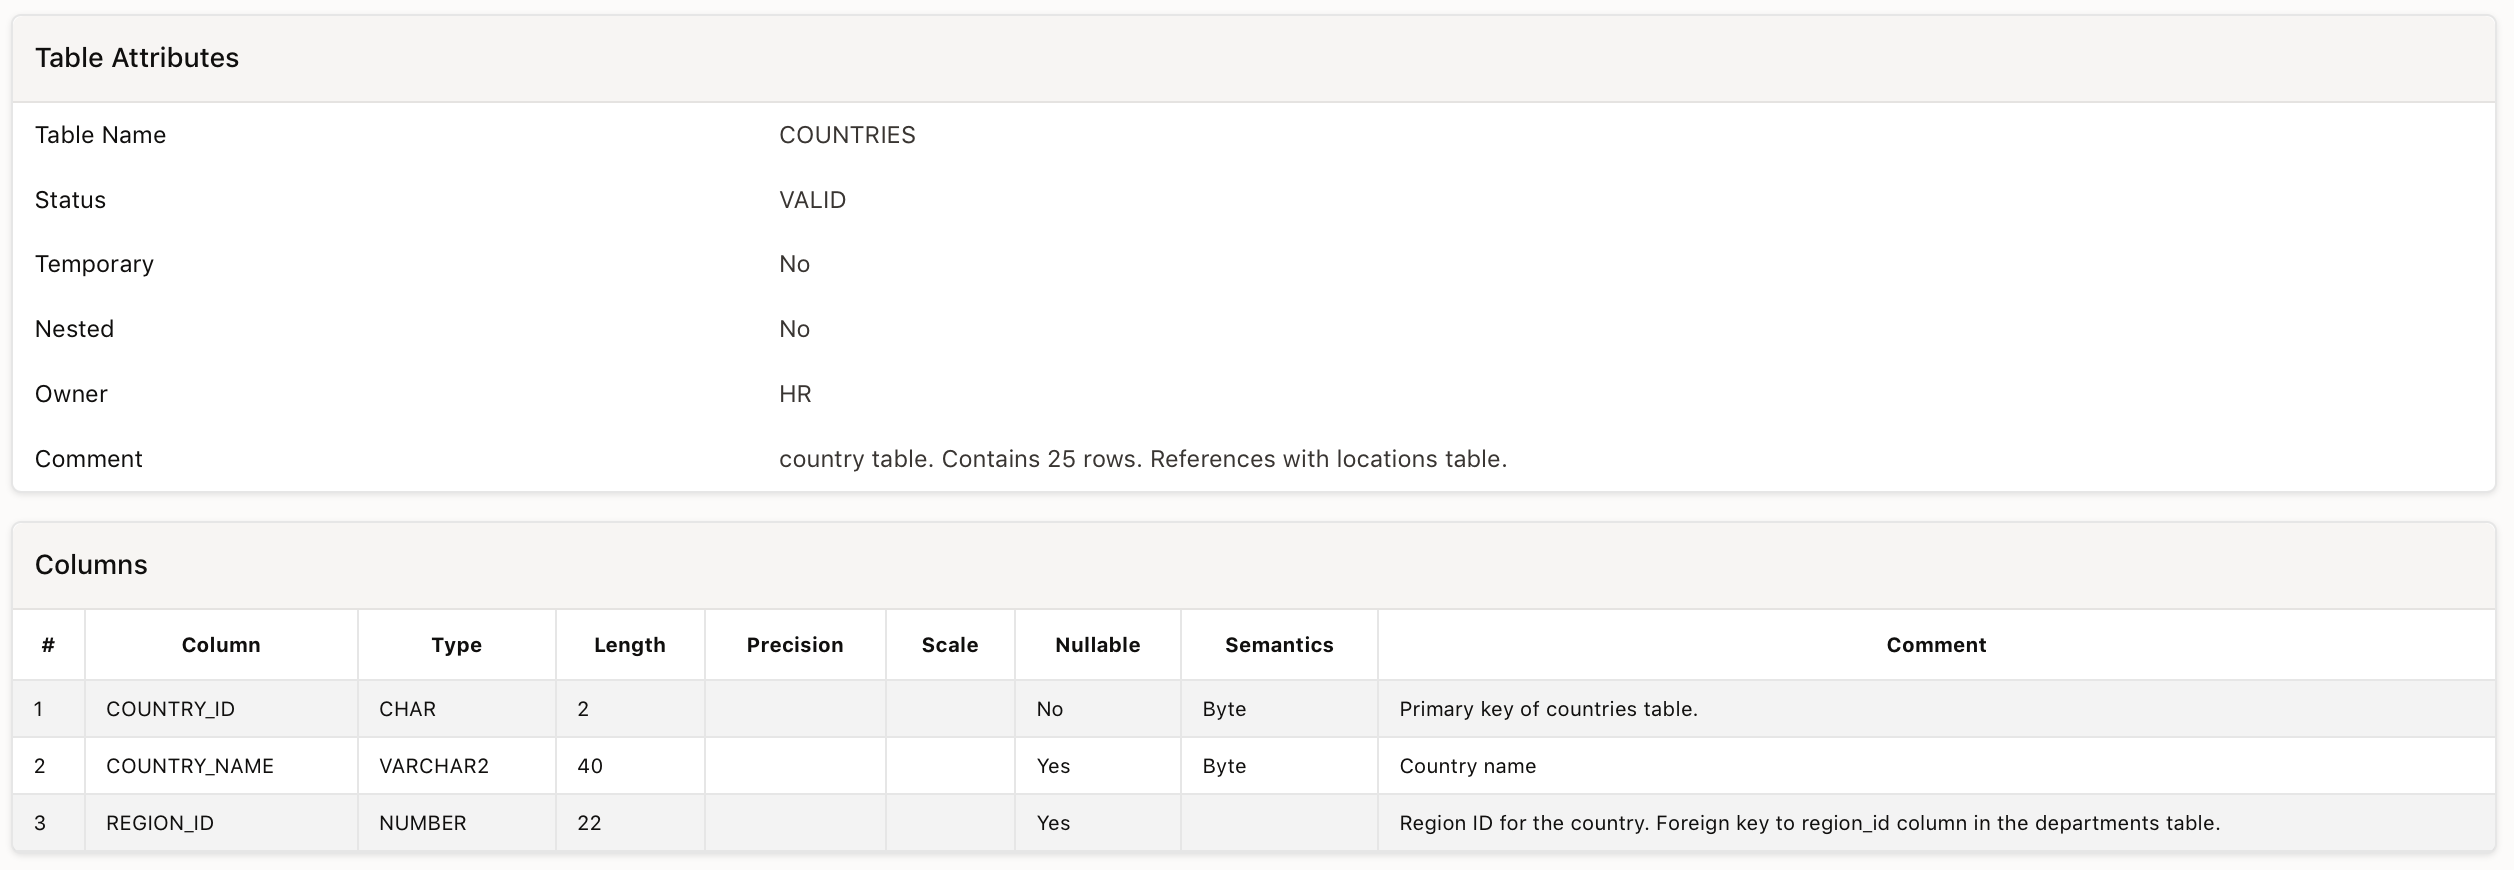
Task: Click row number 1 in Columns table
Action: (x=48, y=709)
